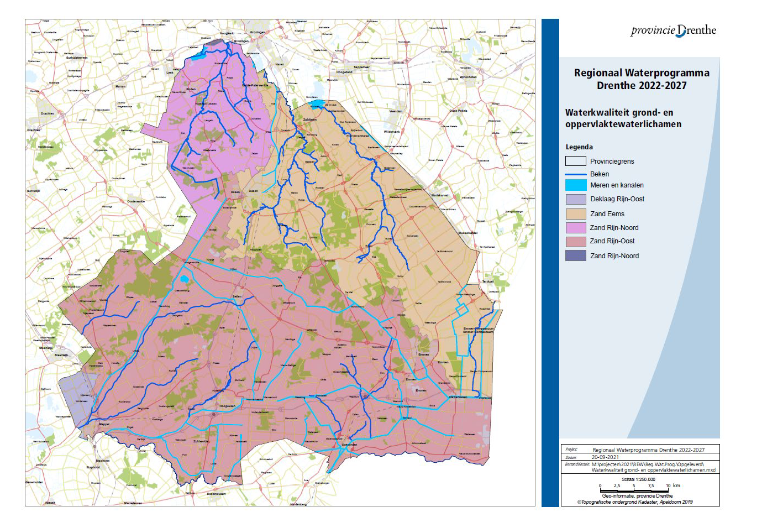Click the blue Beken line symbol in legend
The image size is (769, 526).
[575, 173]
